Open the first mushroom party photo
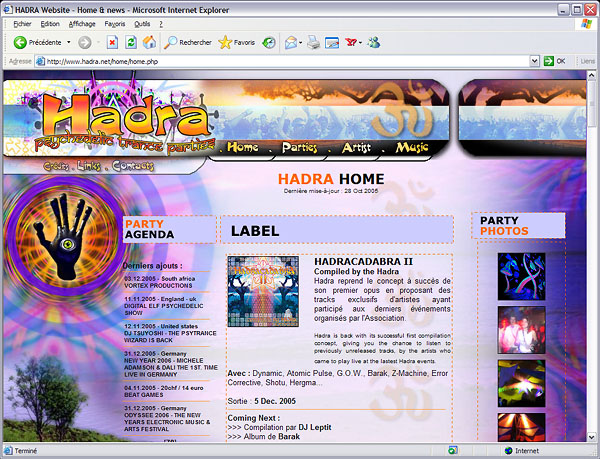This screenshot has height=459, width=600. pyautogui.click(x=522, y=277)
